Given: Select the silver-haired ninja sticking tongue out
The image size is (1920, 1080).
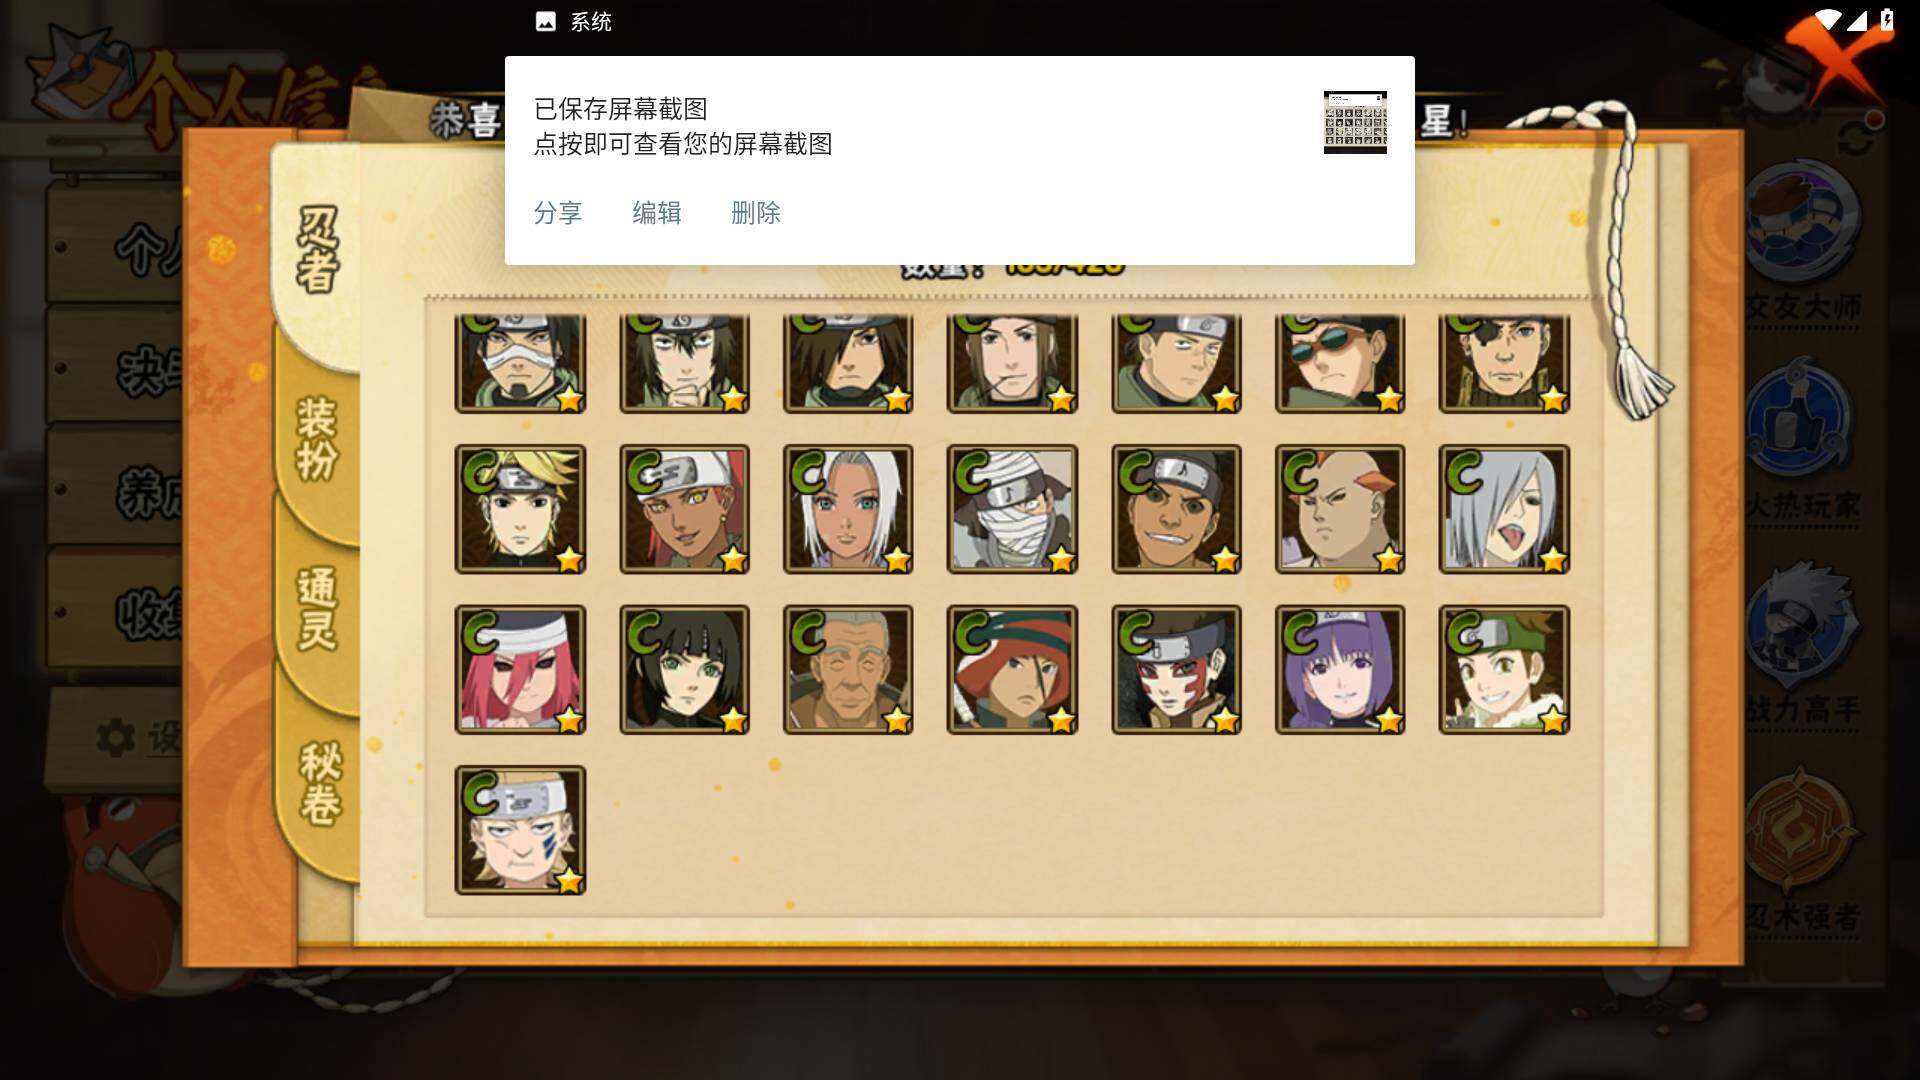Looking at the screenshot, I should pos(1504,509).
